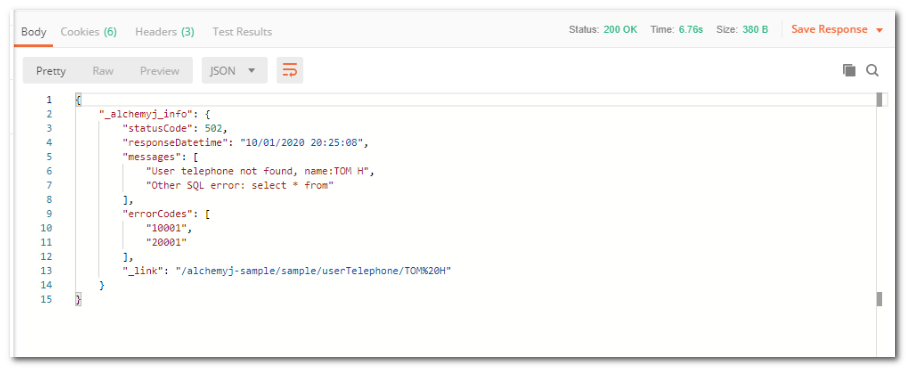Viewport: 906px width, 368px height.
Task: Click the Save Response button
Action: tap(829, 29)
